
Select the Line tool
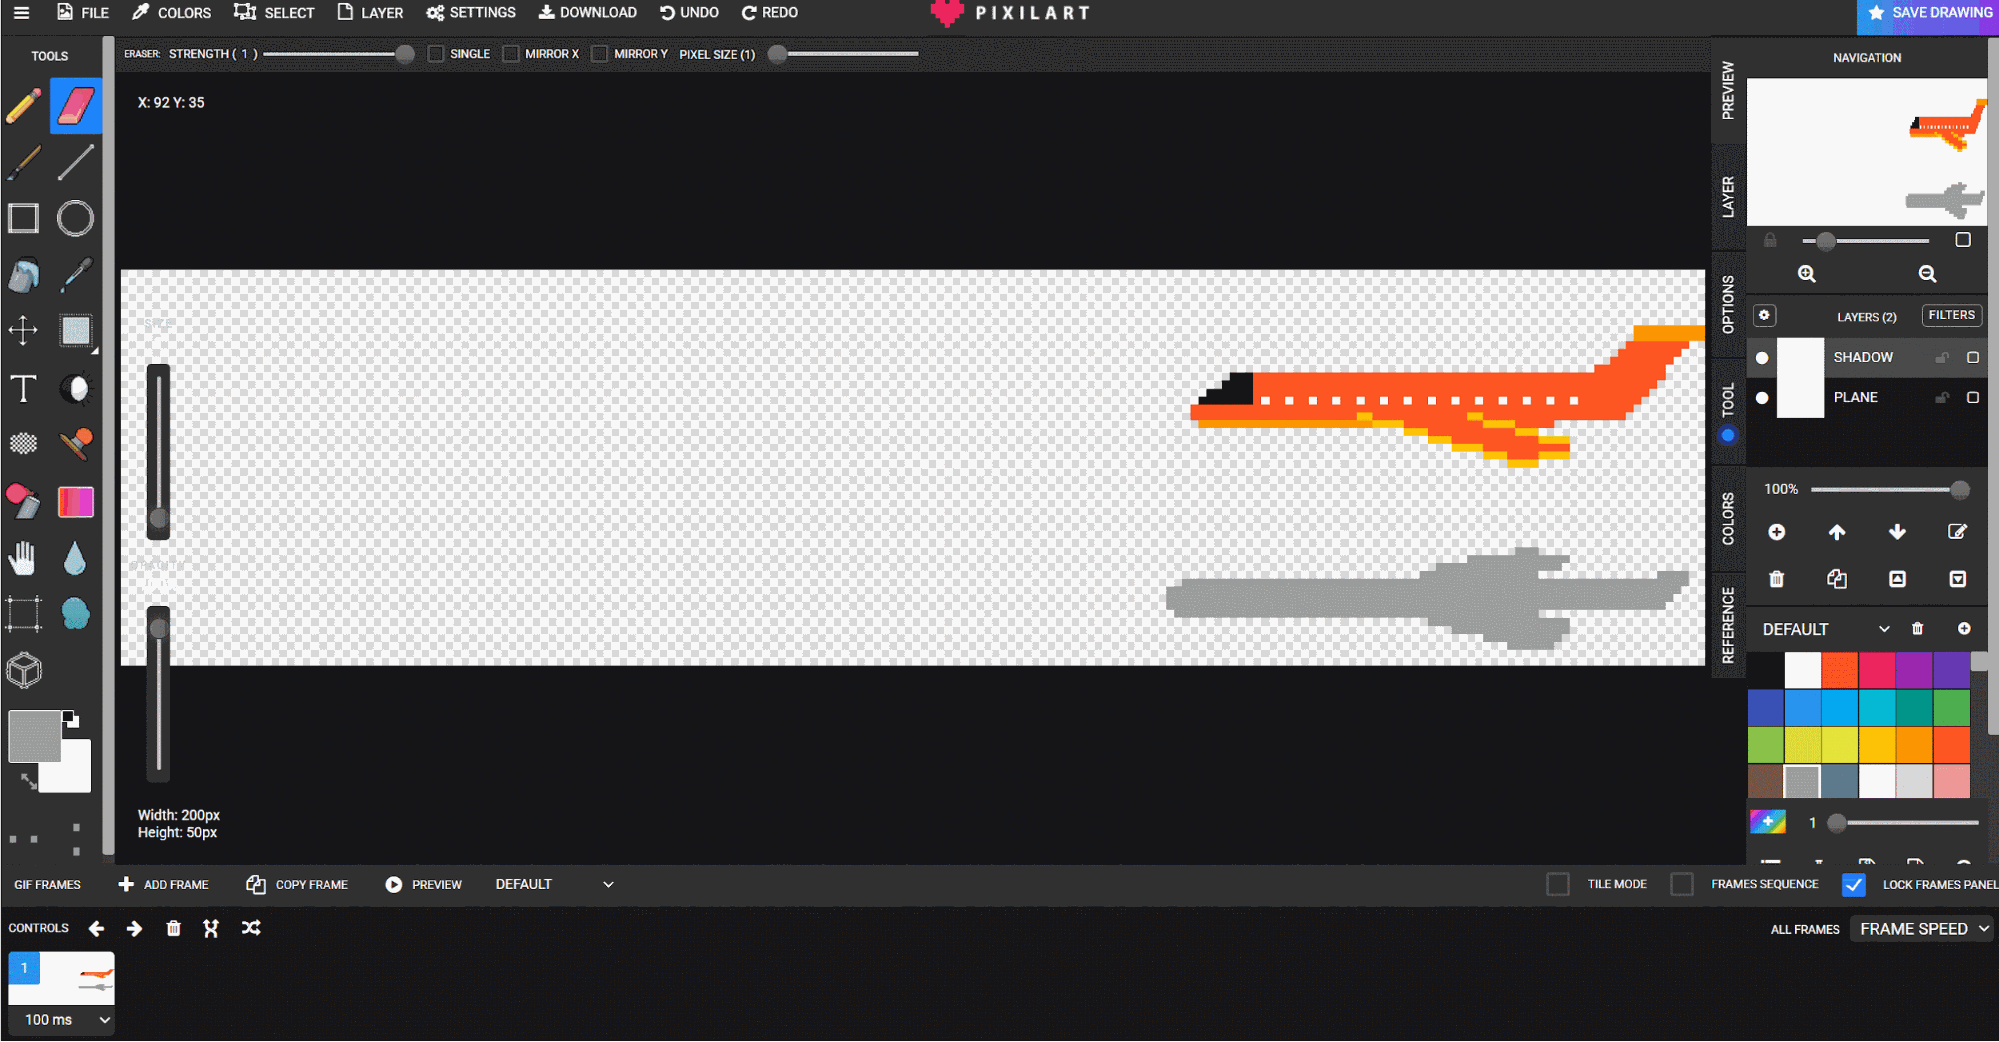pos(76,162)
